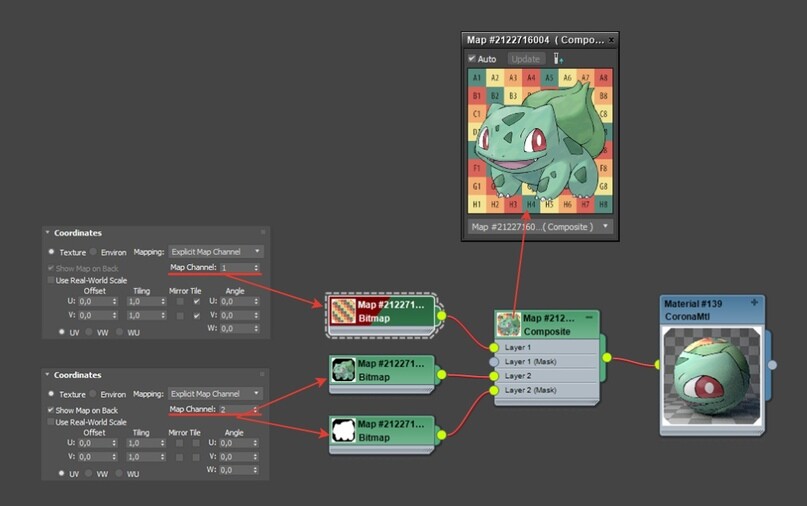The image size is (807, 506).
Task: Click the Layer 1 (Mask) input socket
Action: (x=494, y=362)
